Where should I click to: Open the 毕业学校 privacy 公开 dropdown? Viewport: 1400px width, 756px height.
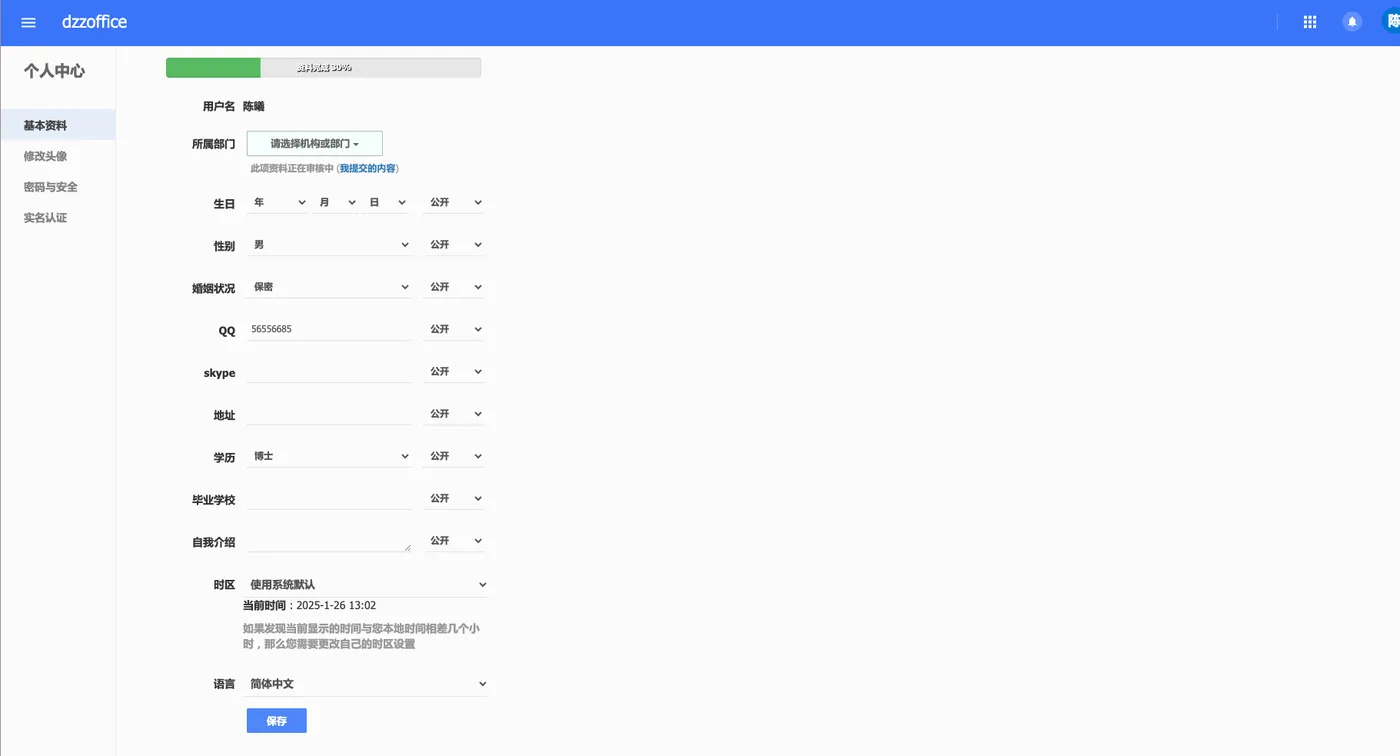[455, 499]
